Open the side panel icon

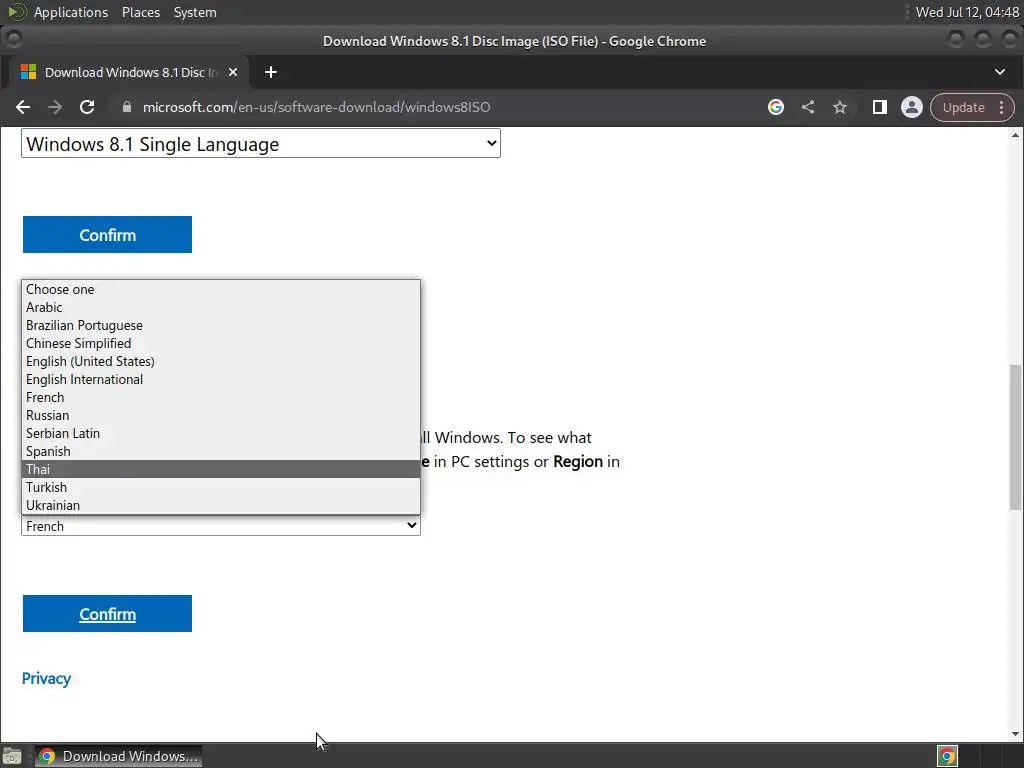(880, 107)
